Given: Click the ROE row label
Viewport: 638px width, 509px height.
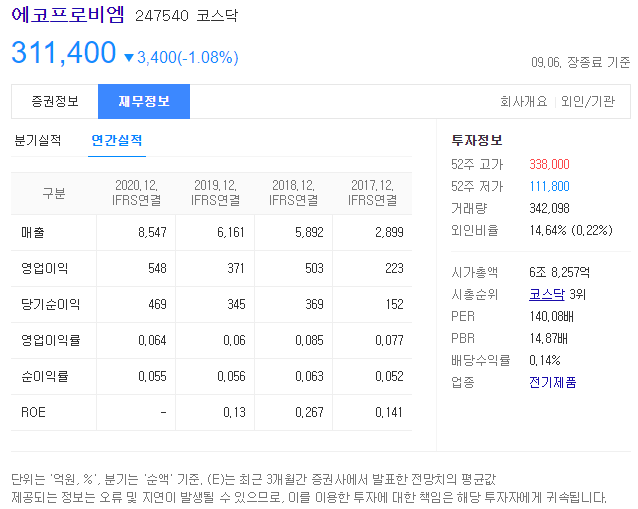Looking at the screenshot, I should pos(33,412).
